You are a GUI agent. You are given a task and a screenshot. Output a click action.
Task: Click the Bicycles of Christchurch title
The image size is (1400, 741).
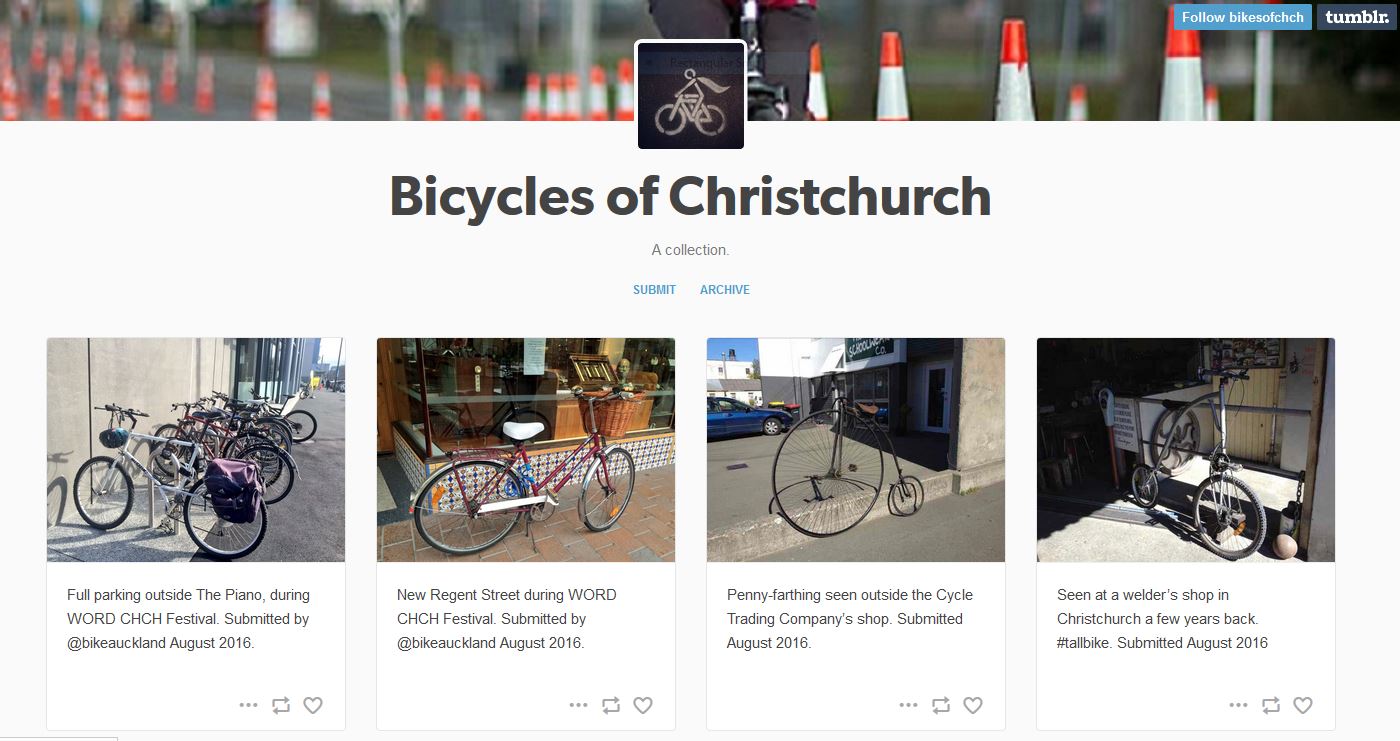(690, 196)
